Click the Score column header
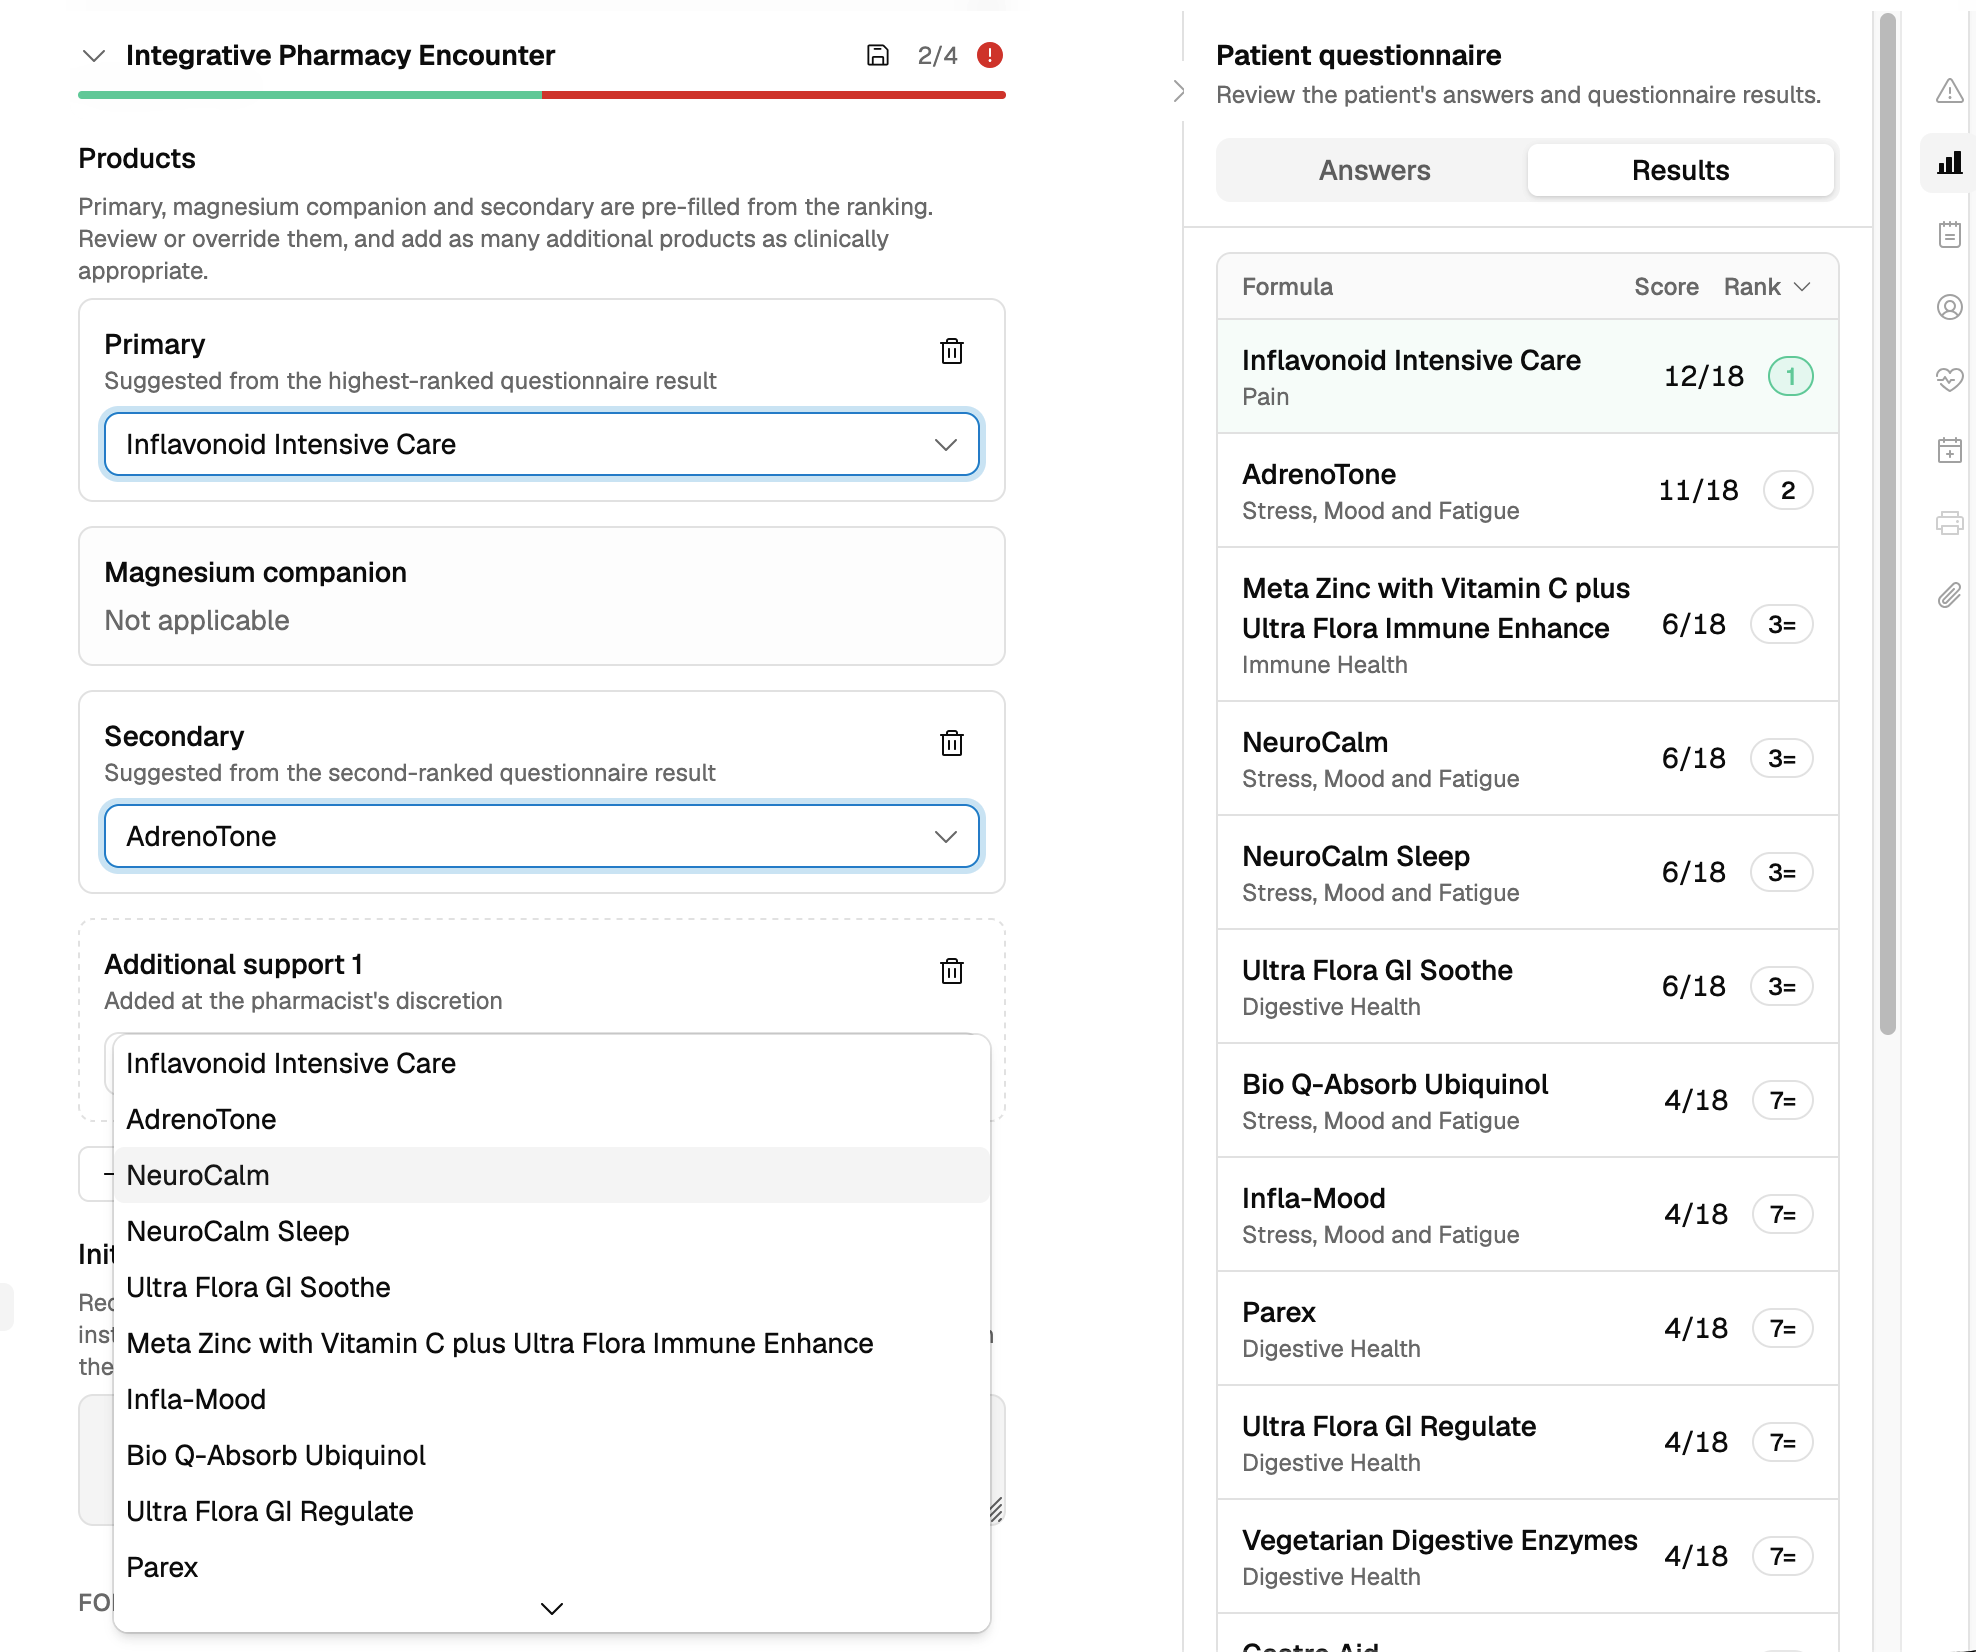 (1665, 287)
